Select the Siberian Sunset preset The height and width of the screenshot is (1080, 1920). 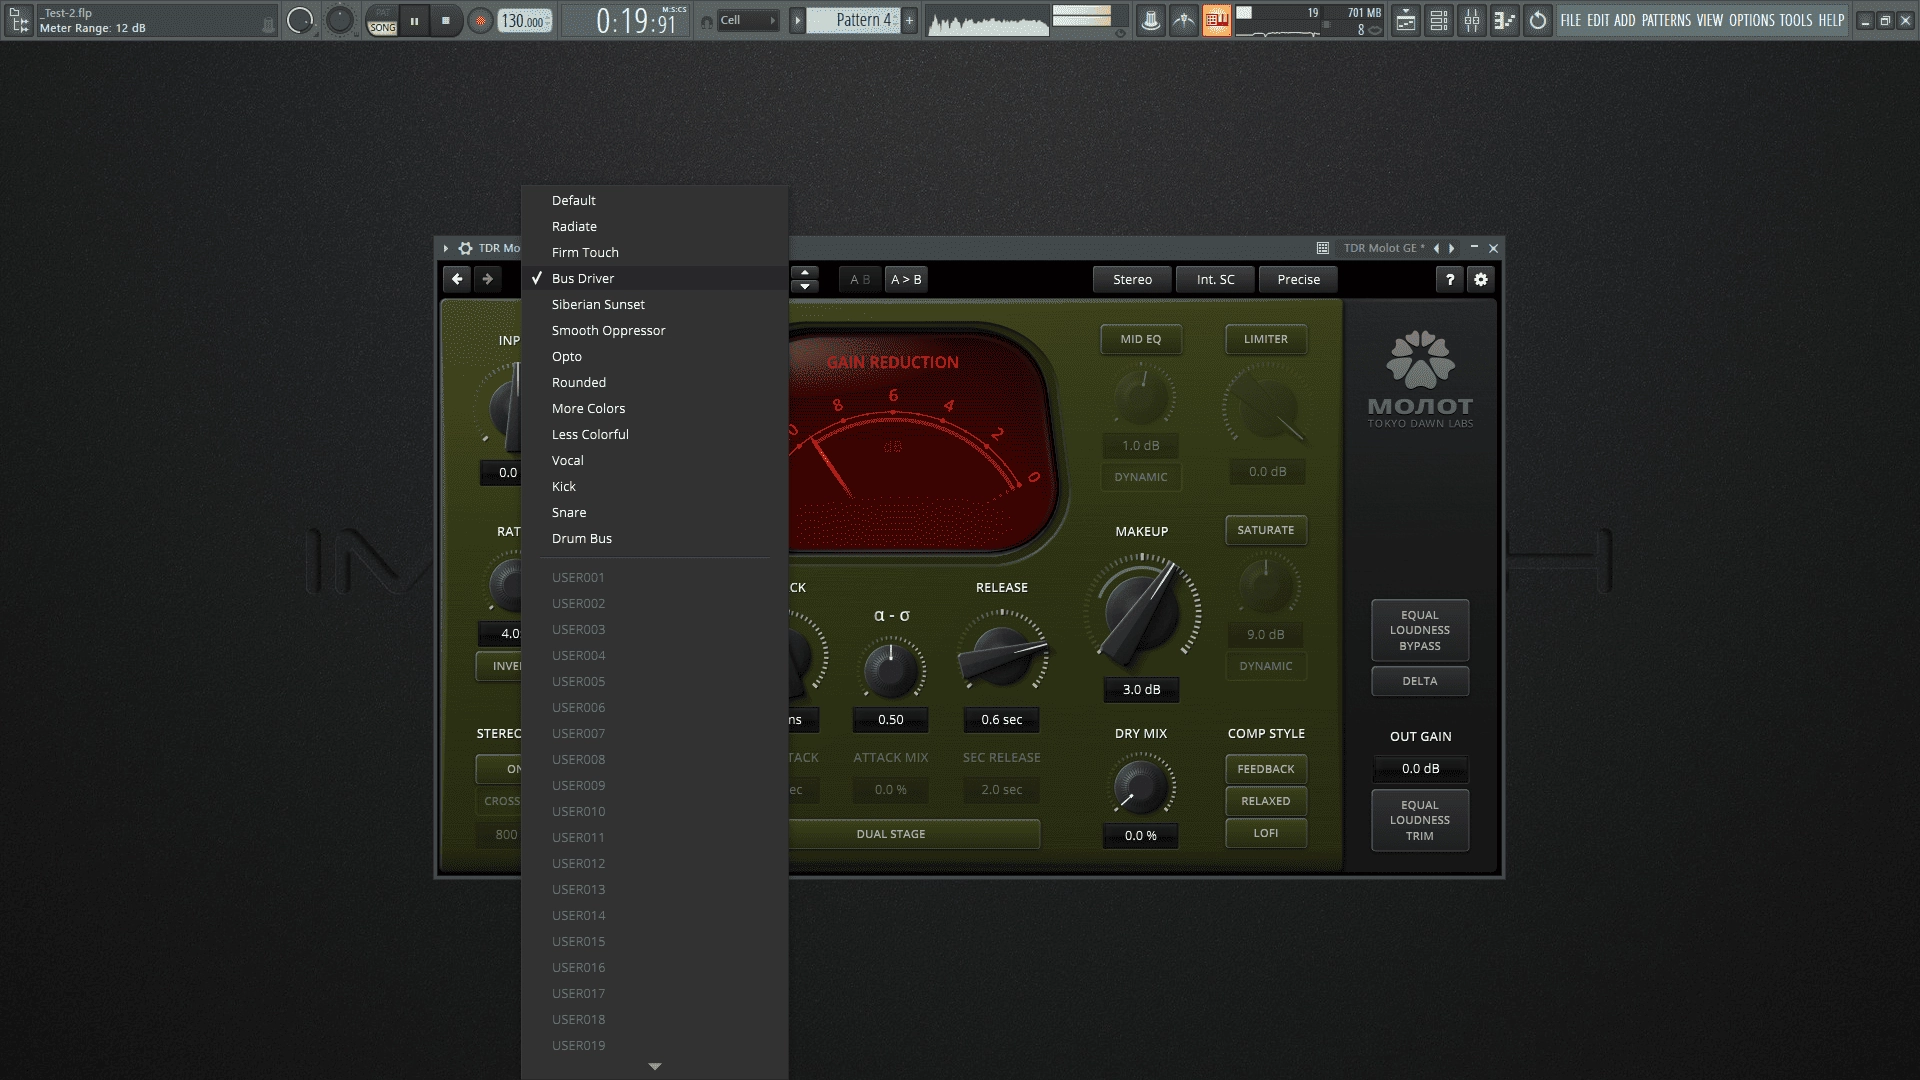(x=655, y=304)
